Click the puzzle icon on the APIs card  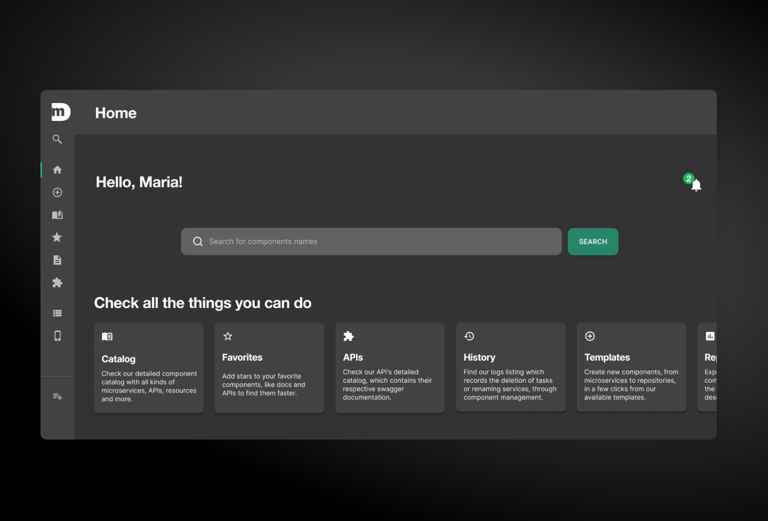[x=348, y=336]
